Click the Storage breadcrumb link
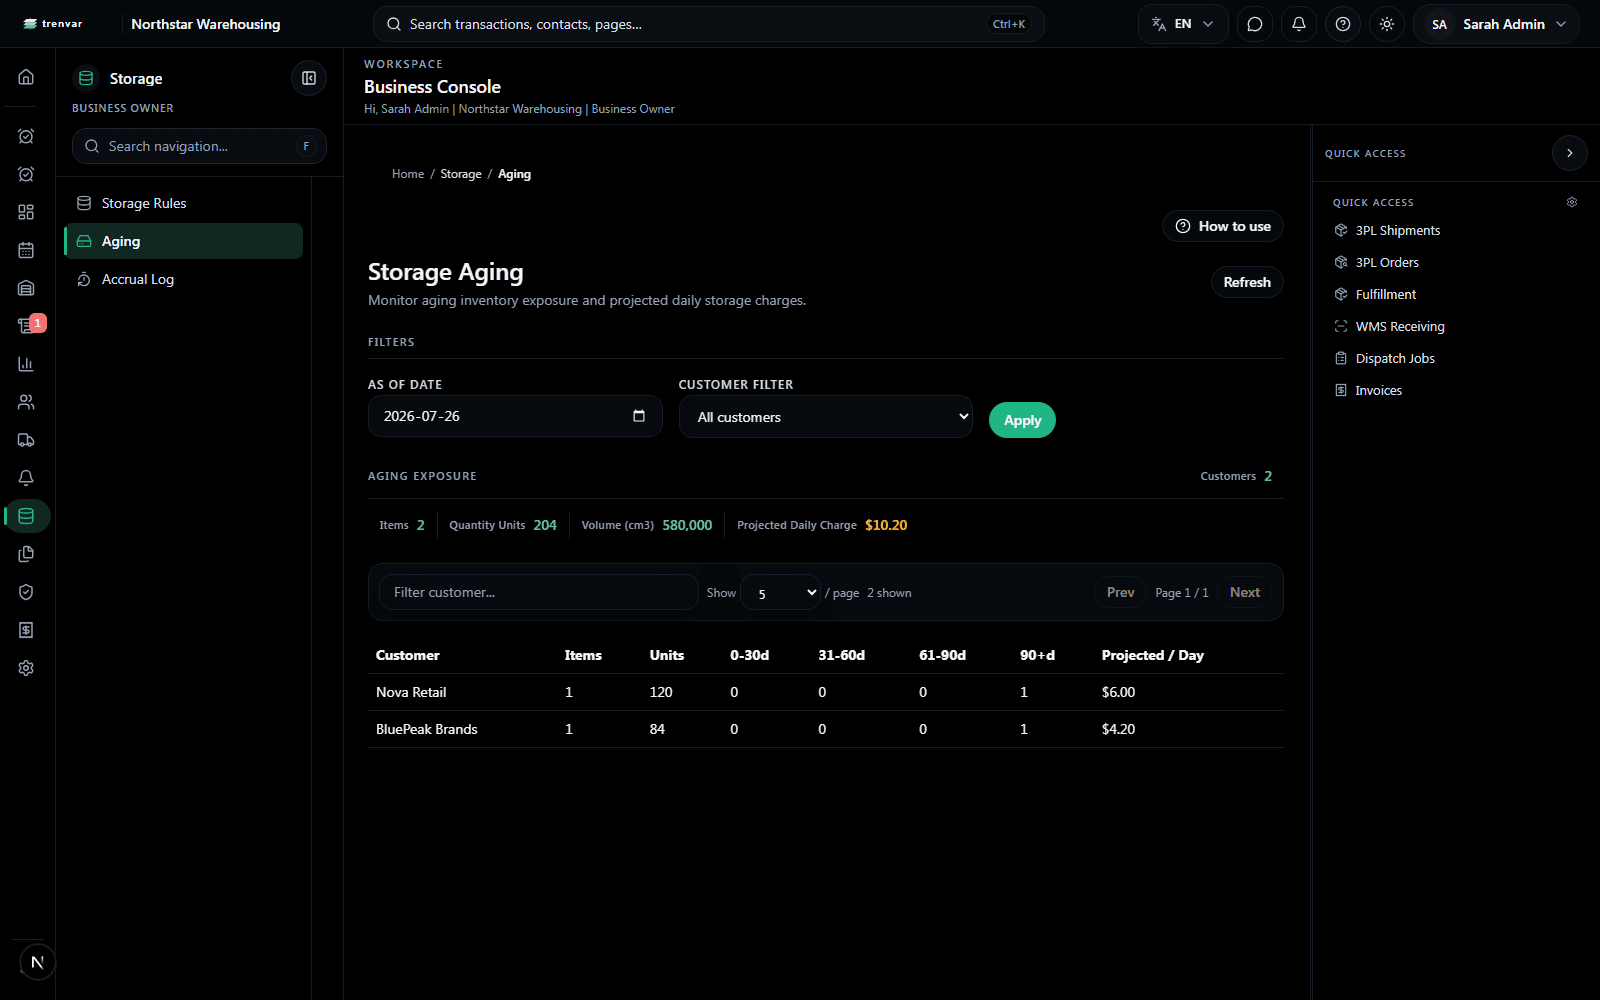 tap(461, 174)
